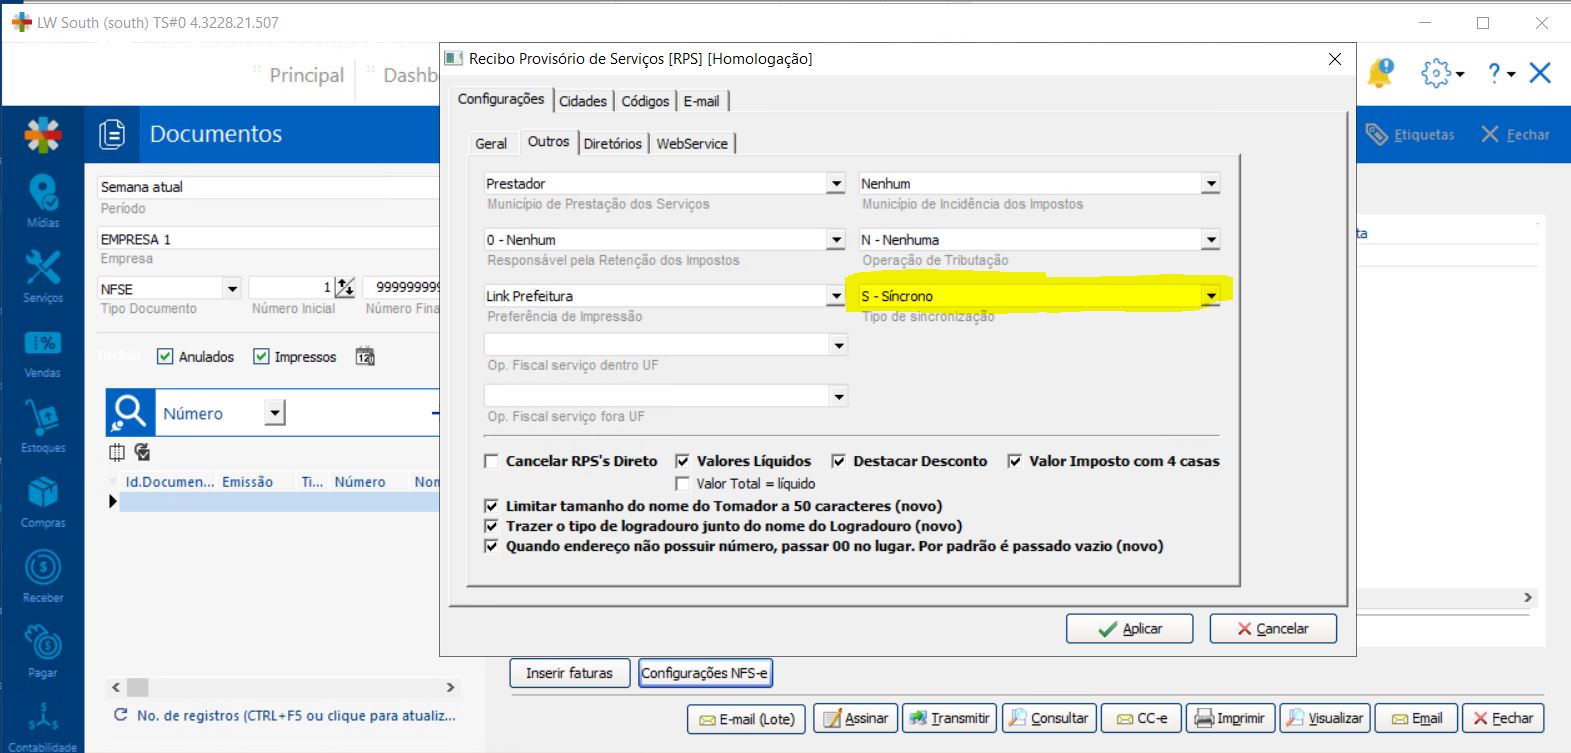Image resolution: width=1571 pixels, height=753 pixels.
Task: Click the notification bell icon
Action: point(1380,73)
